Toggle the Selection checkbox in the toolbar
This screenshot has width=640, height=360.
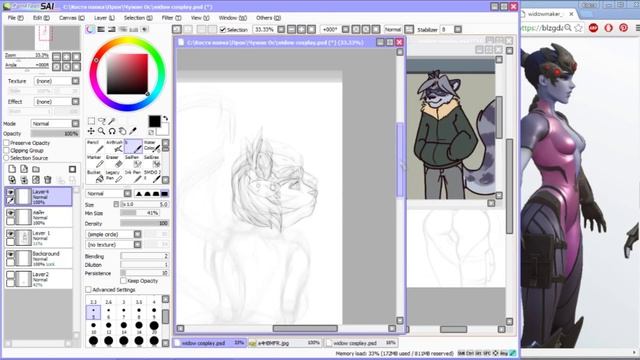point(222,29)
